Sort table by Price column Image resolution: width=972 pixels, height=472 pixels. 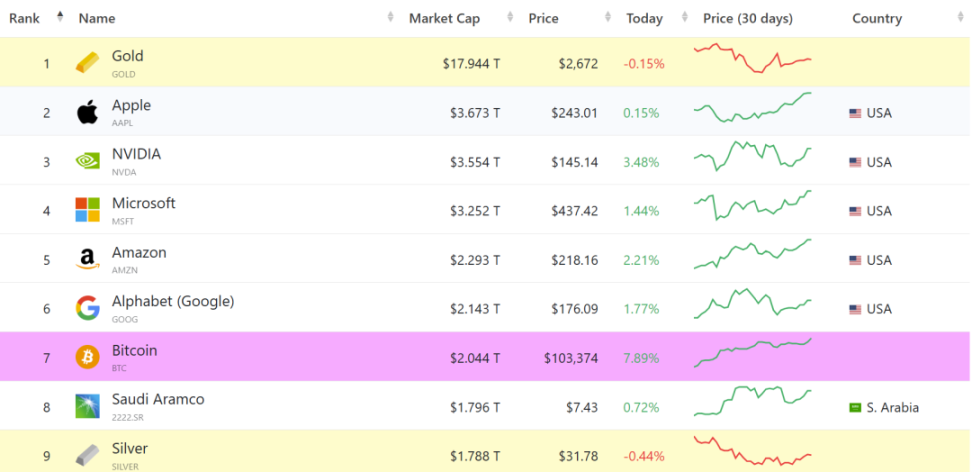pyautogui.click(x=543, y=18)
